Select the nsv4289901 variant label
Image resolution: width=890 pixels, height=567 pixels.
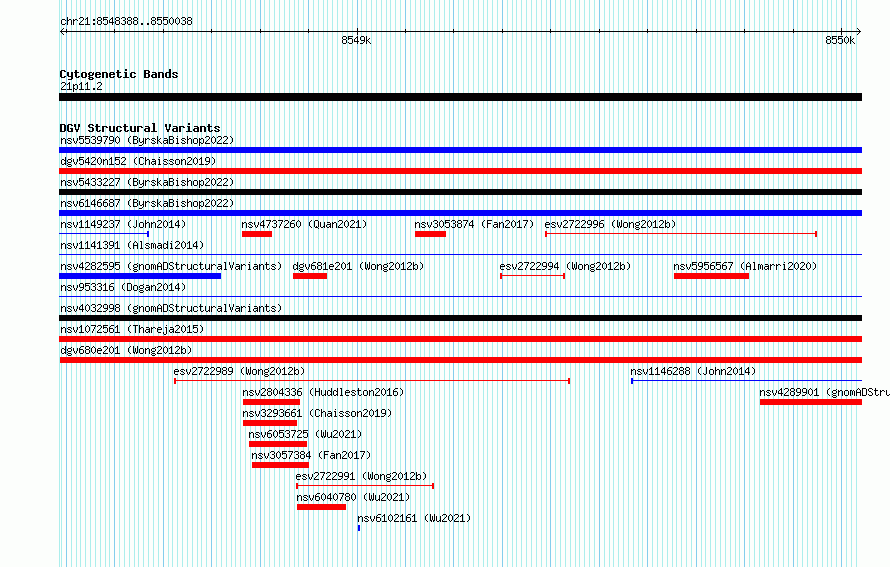pos(824,392)
